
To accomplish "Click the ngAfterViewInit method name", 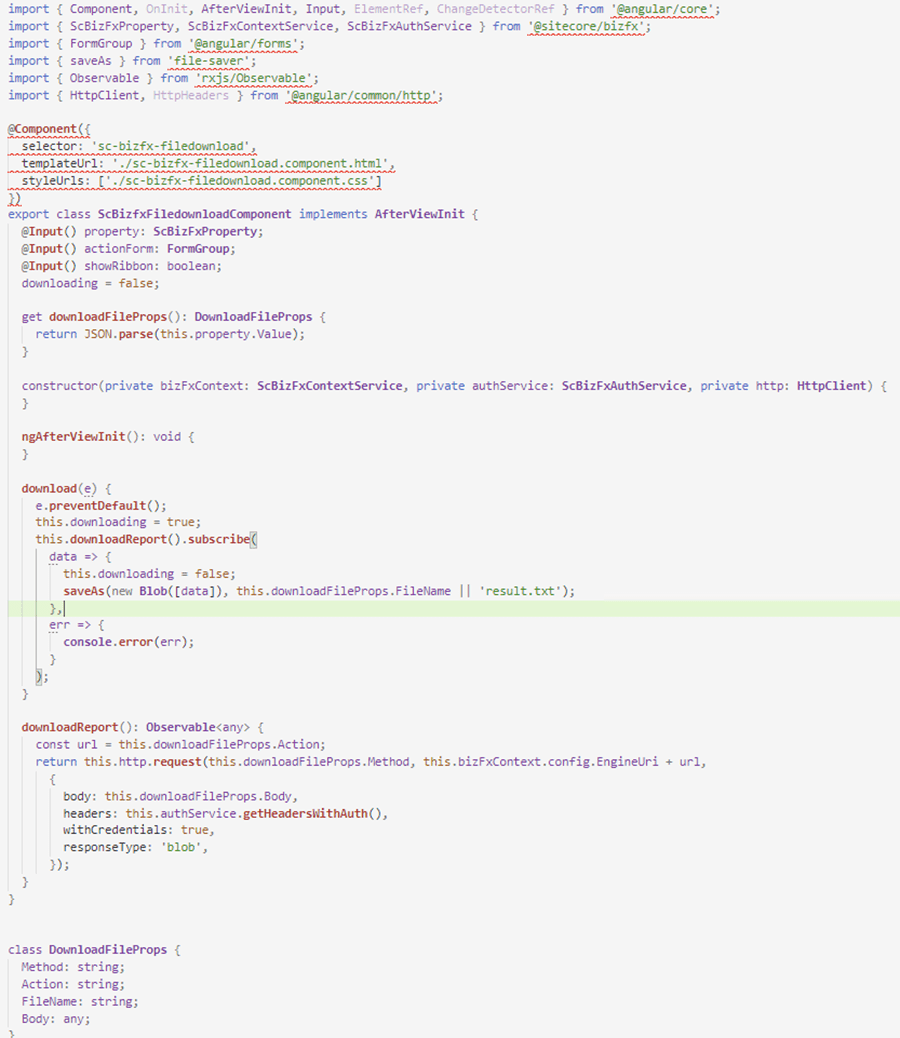I will [x=73, y=436].
